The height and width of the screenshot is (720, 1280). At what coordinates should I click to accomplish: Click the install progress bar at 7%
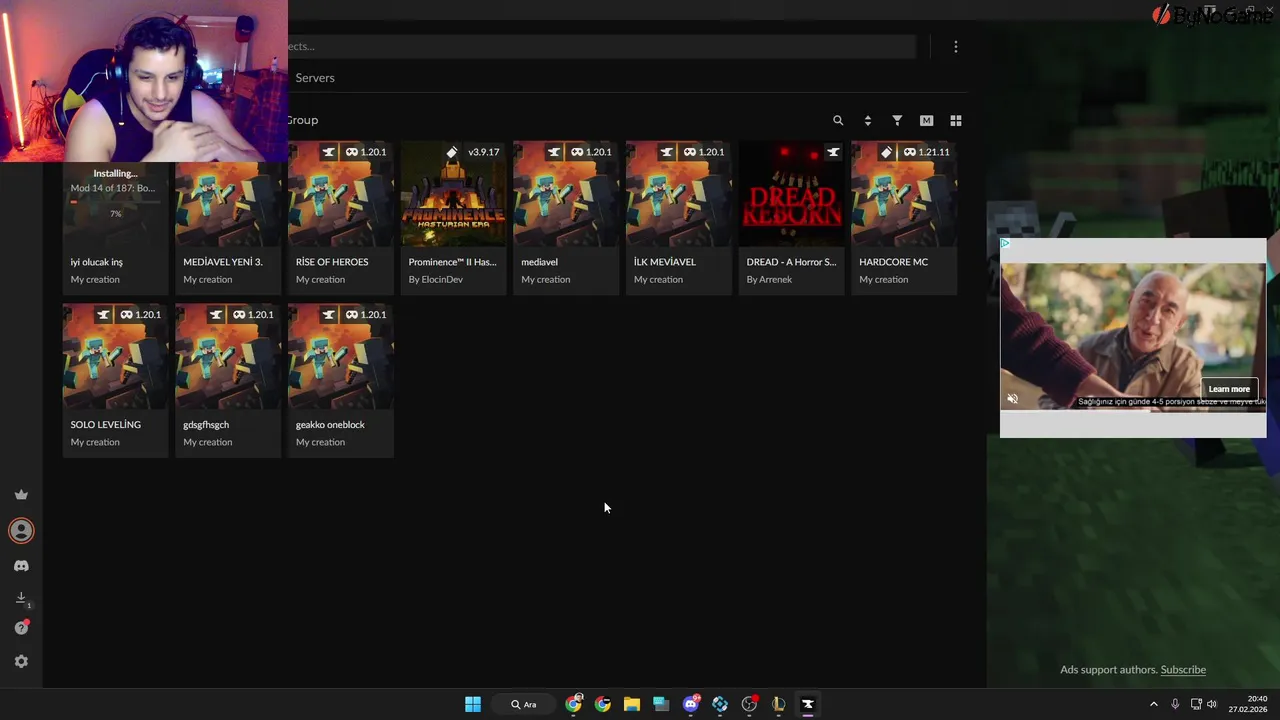[x=115, y=201]
